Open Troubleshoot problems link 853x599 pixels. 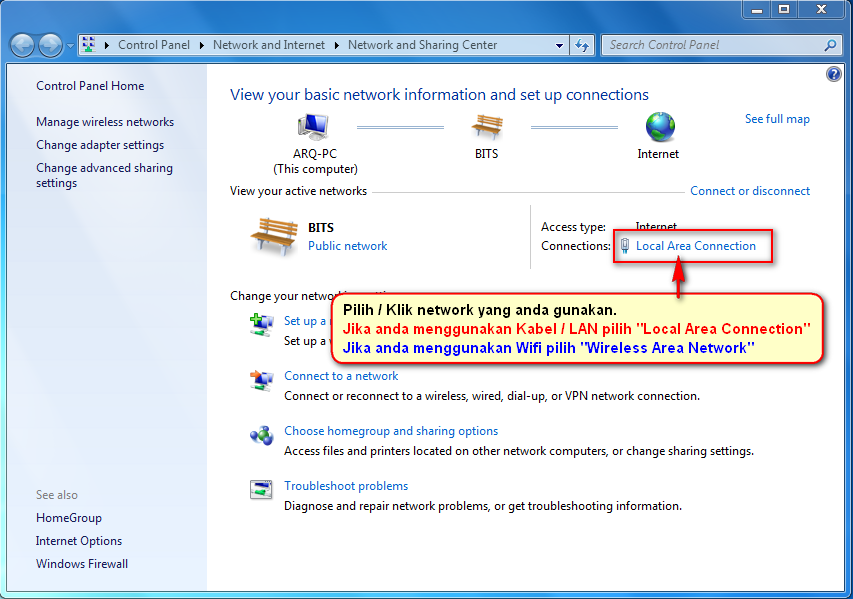click(x=346, y=486)
